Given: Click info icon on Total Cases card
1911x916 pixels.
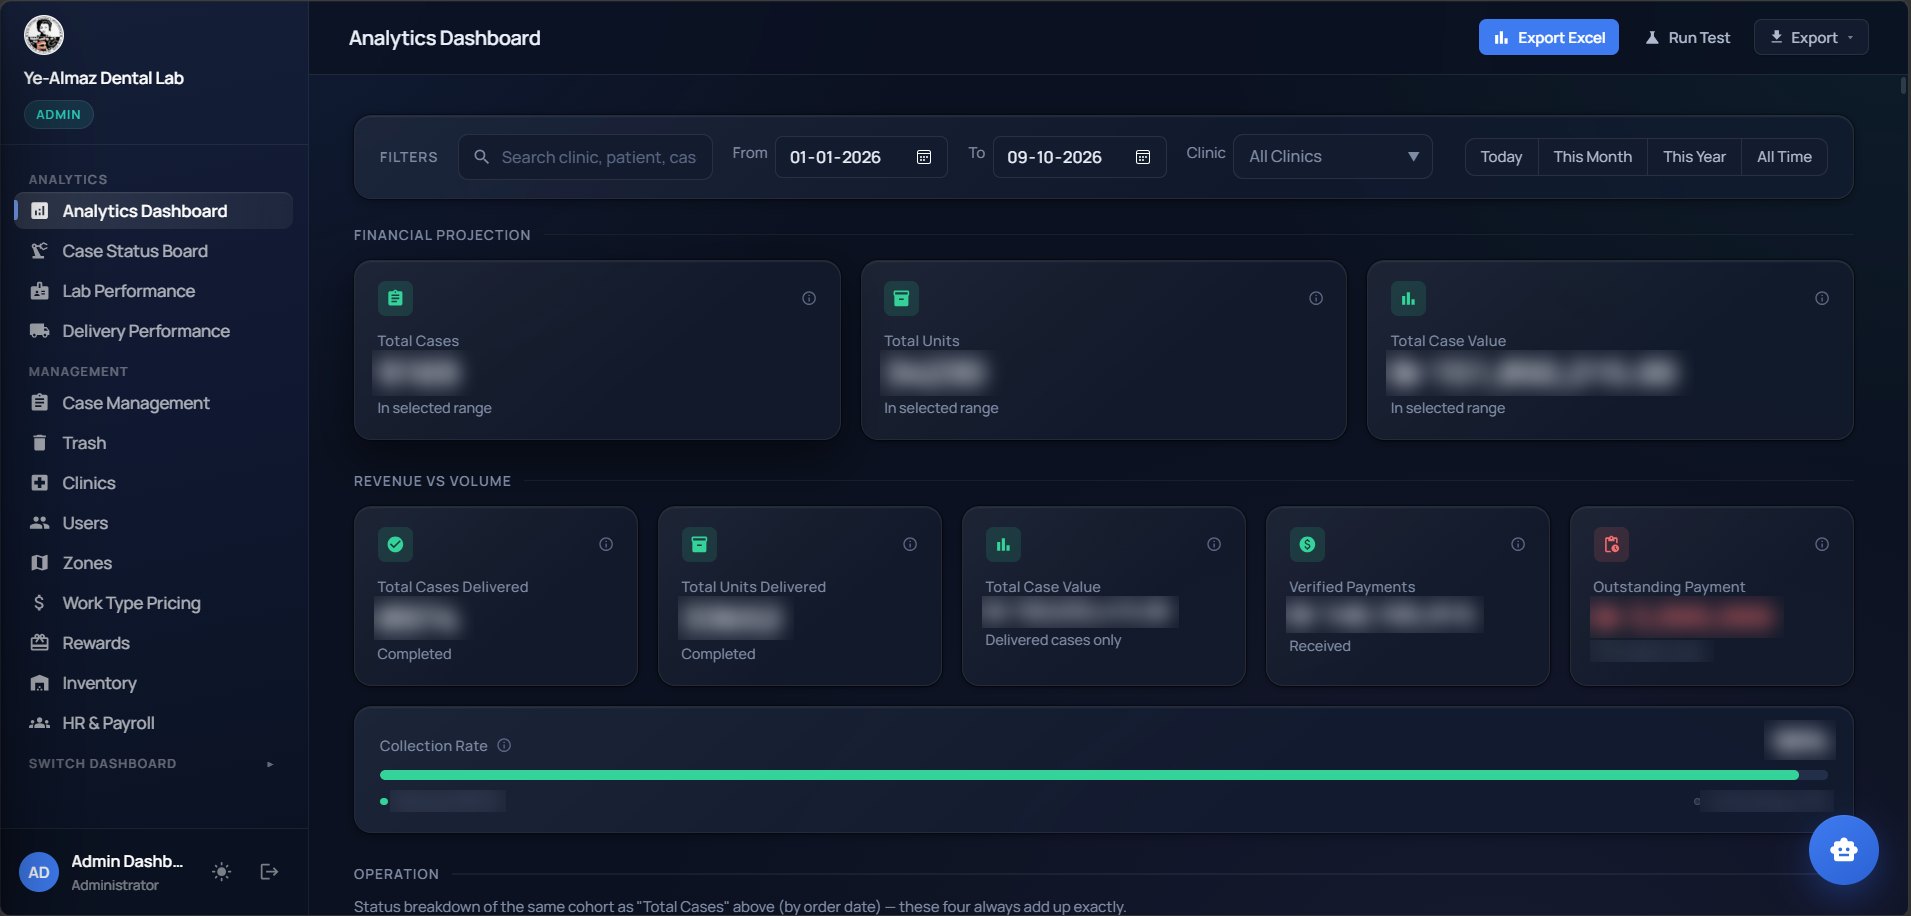Looking at the screenshot, I should click(x=809, y=298).
